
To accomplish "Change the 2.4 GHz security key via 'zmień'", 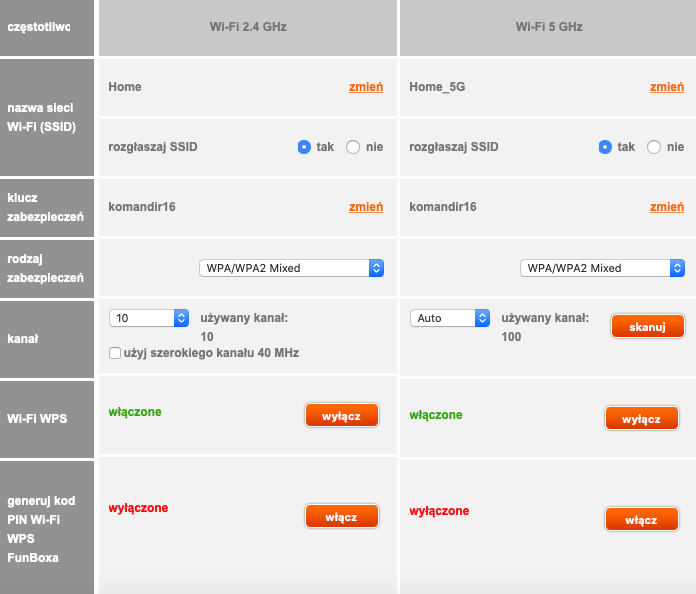I will tap(365, 207).
